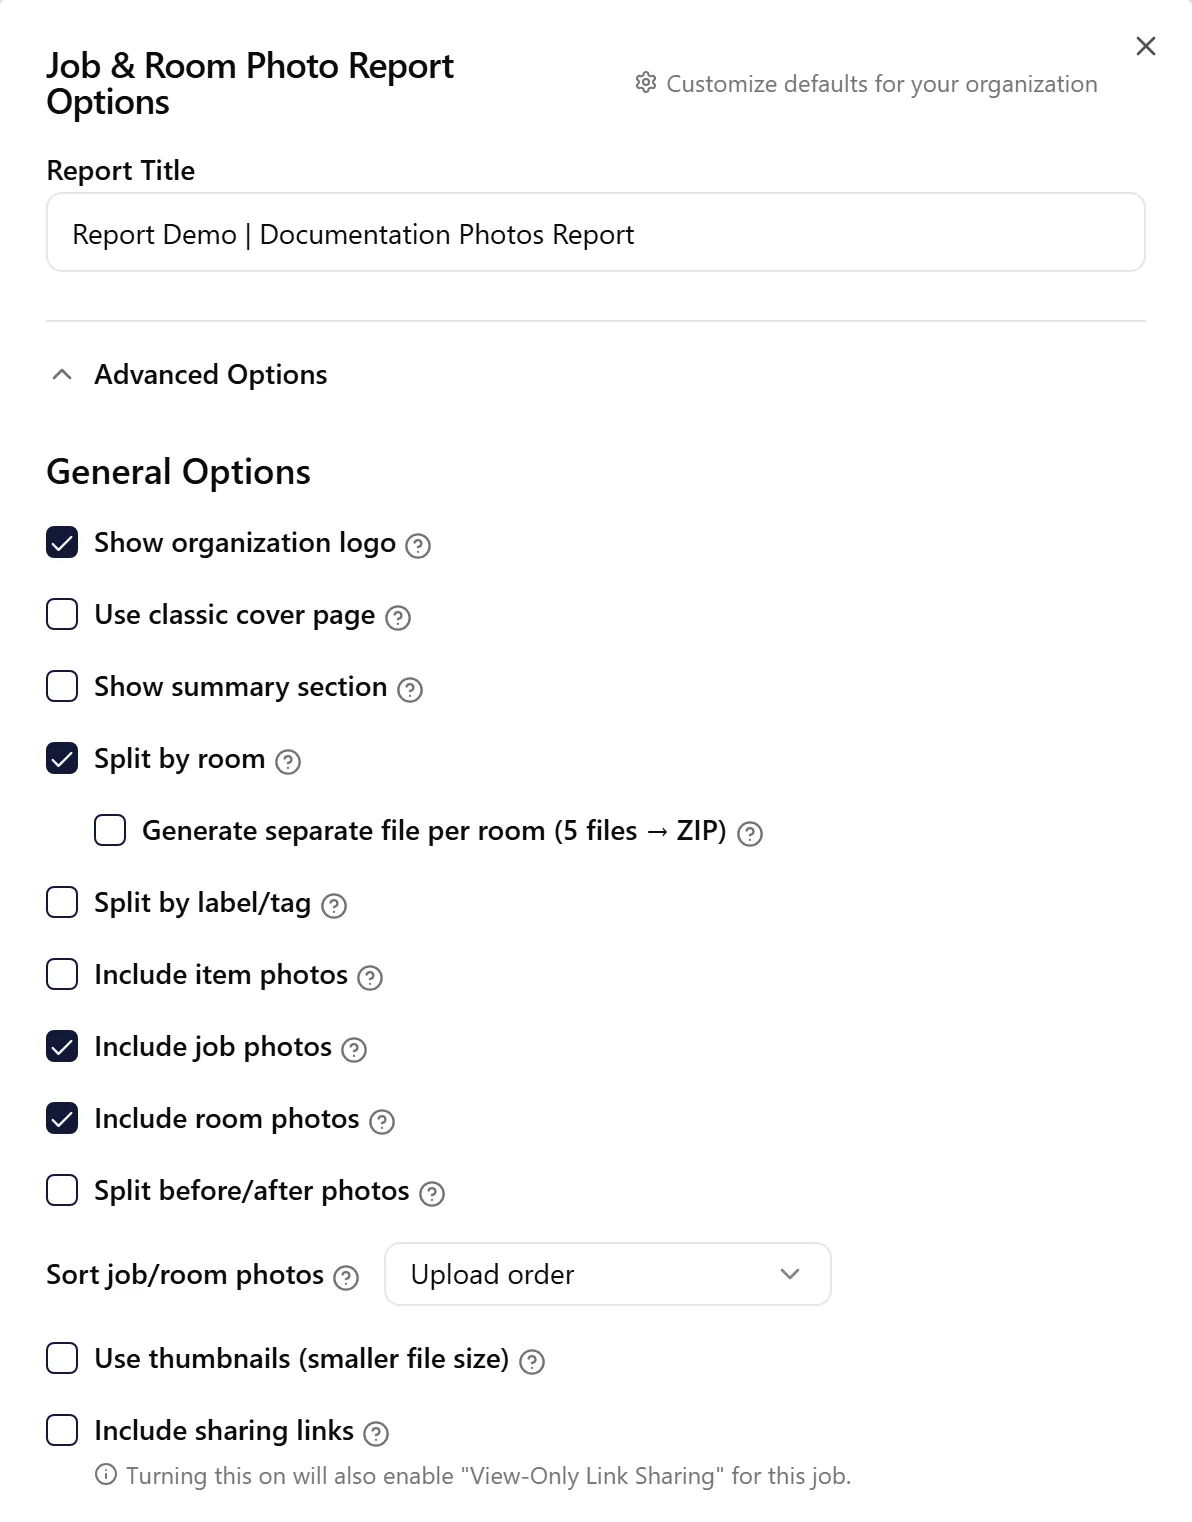Uncheck Show organization logo
Image resolution: width=1192 pixels, height=1522 pixels.
[x=62, y=542]
